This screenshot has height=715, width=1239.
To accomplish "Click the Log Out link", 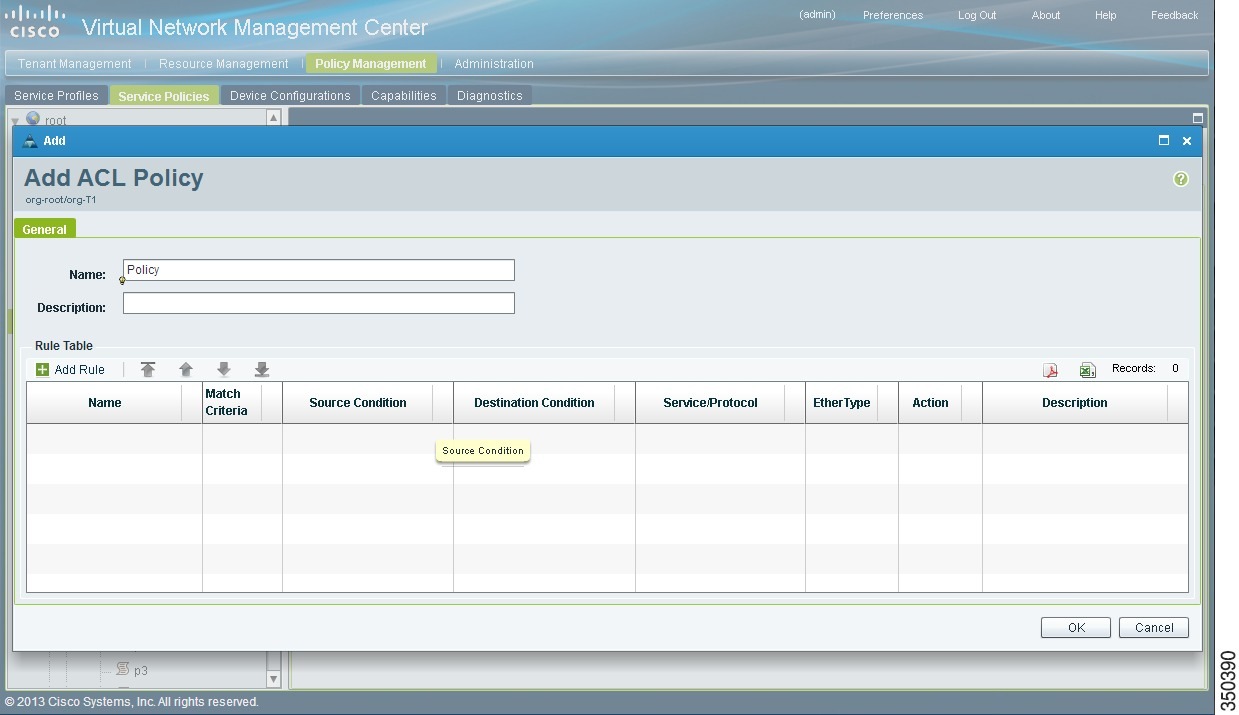I will [977, 15].
